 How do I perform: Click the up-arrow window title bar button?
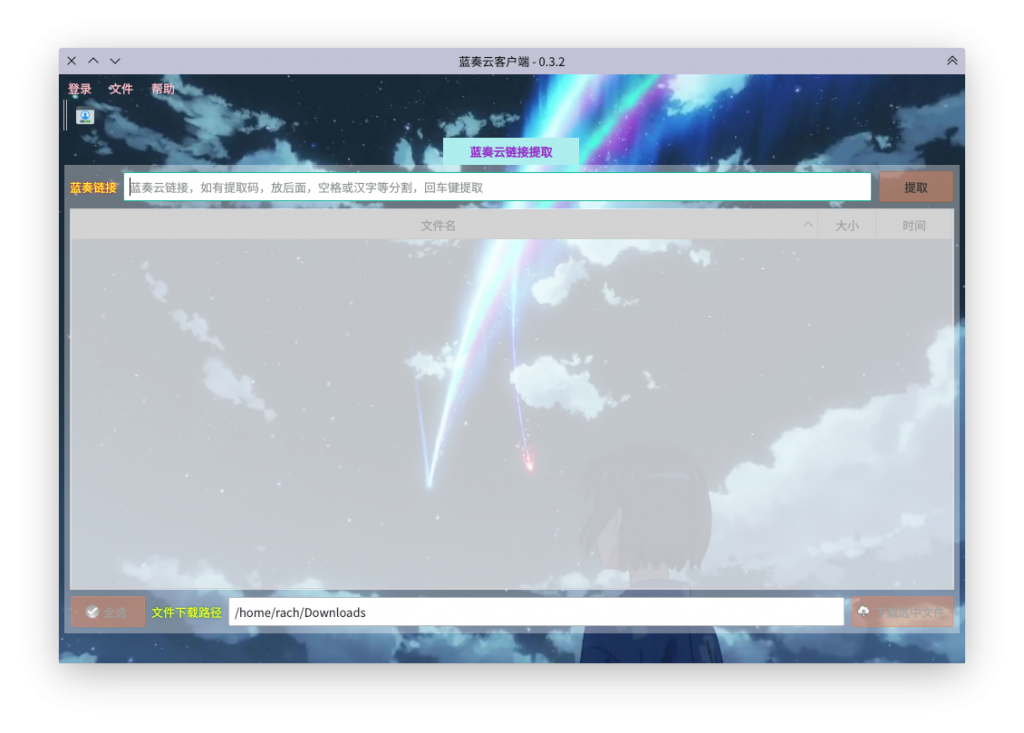(x=93, y=61)
